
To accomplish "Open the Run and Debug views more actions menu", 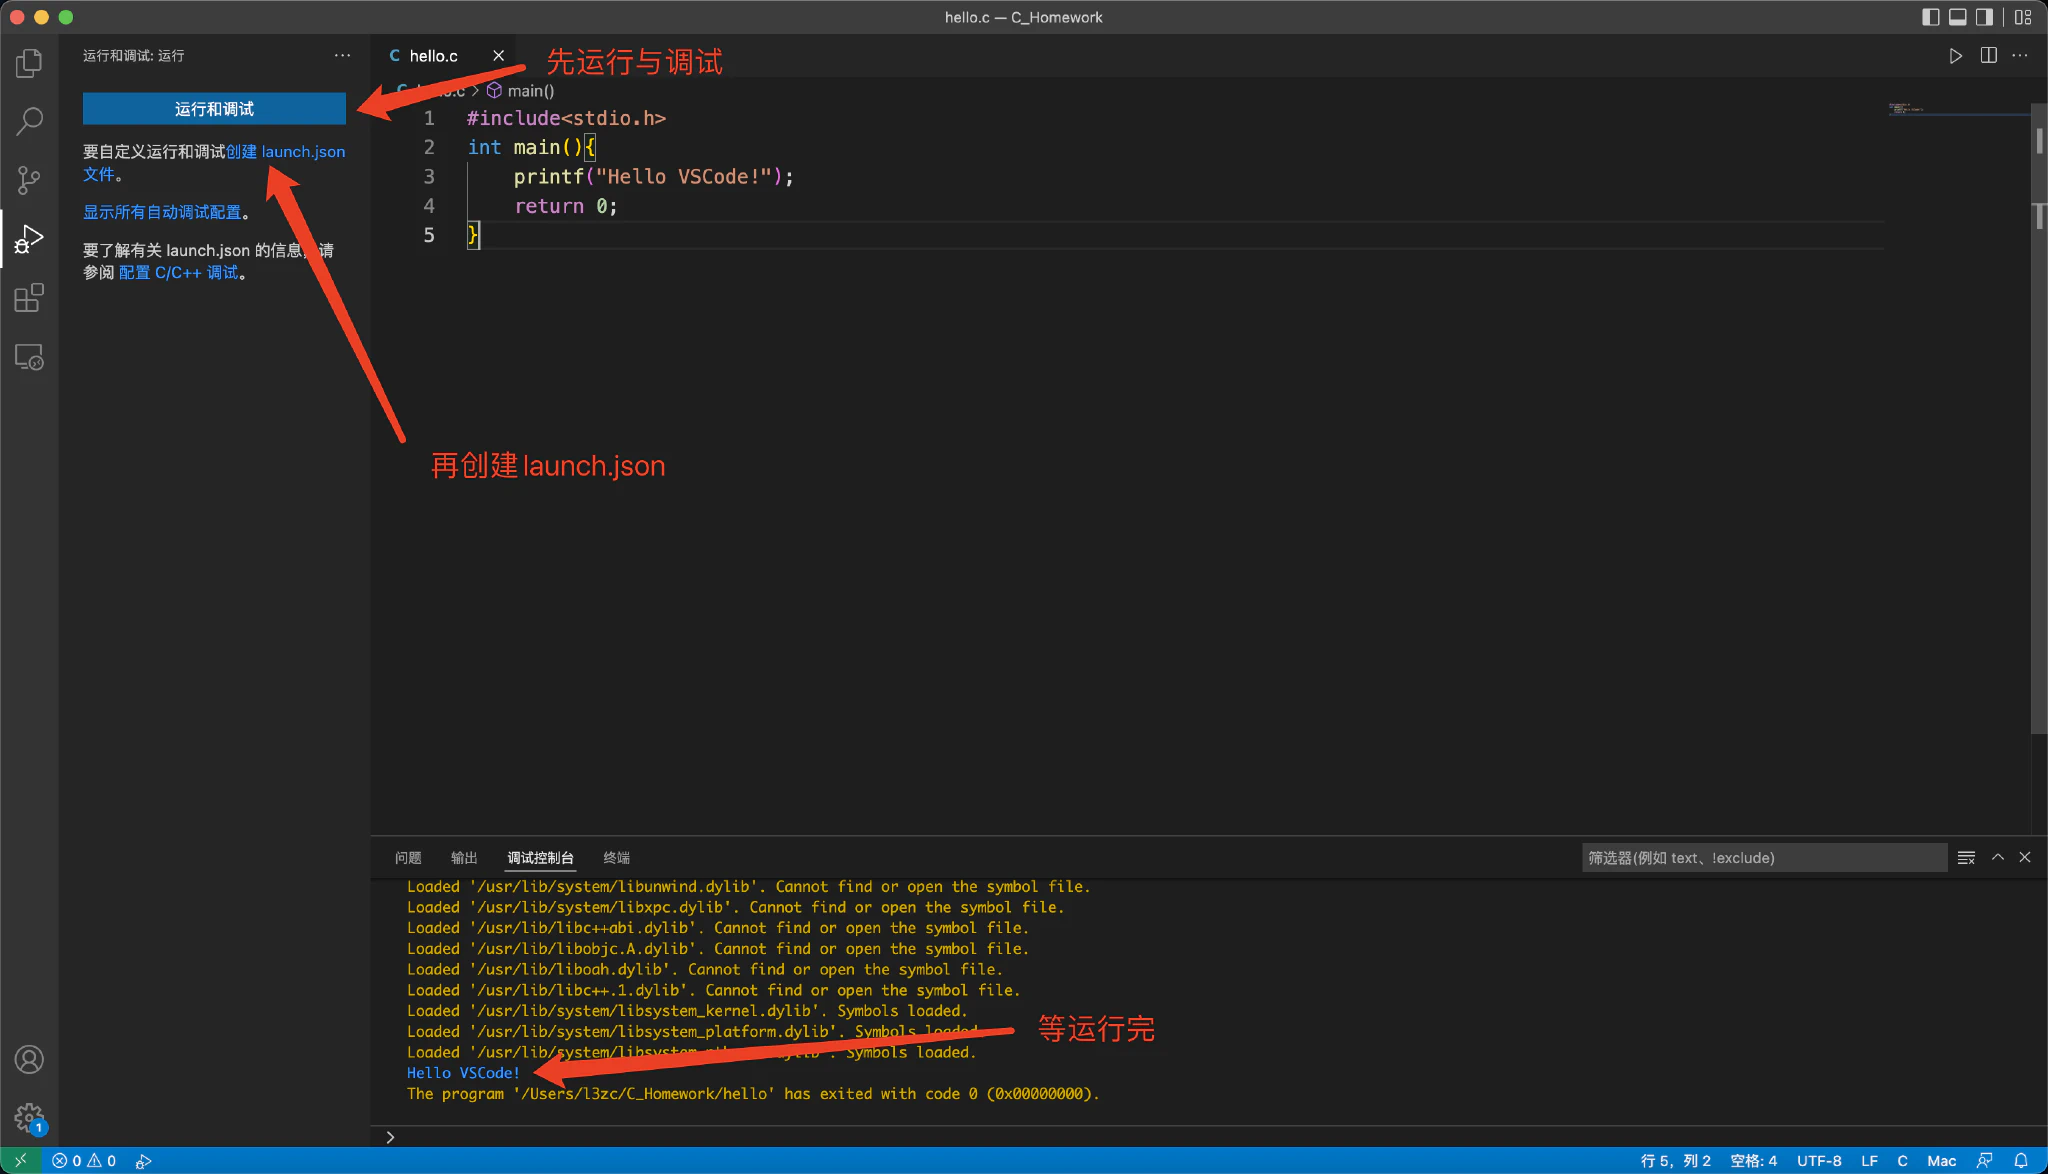I will (x=342, y=56).
